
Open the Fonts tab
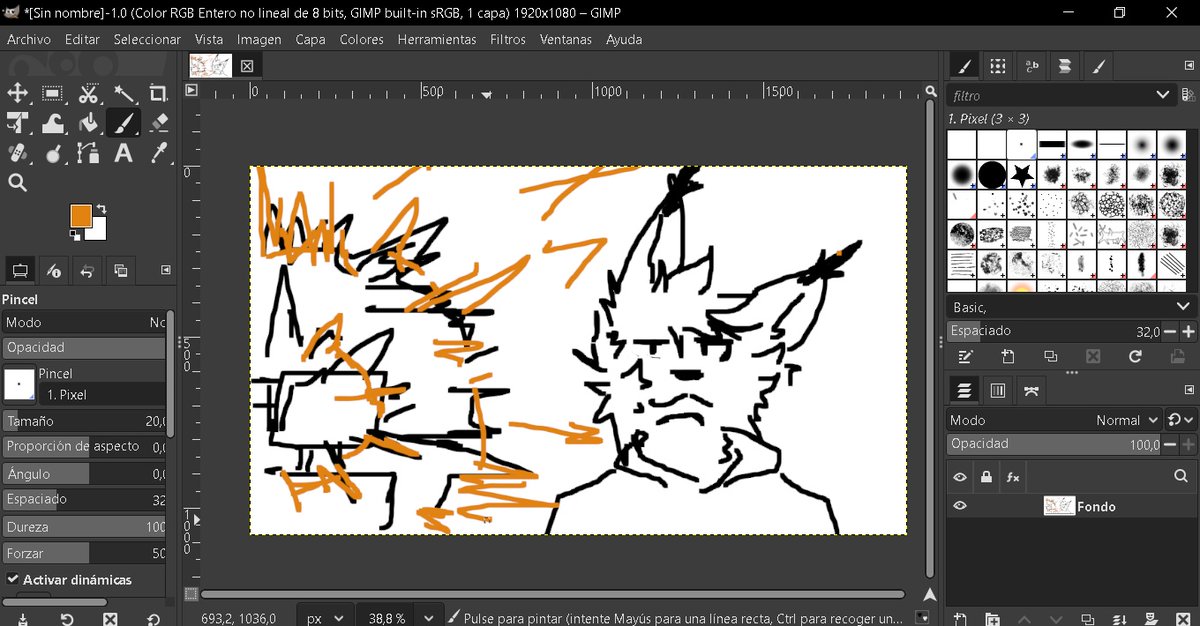click(x=1031, y=66)
